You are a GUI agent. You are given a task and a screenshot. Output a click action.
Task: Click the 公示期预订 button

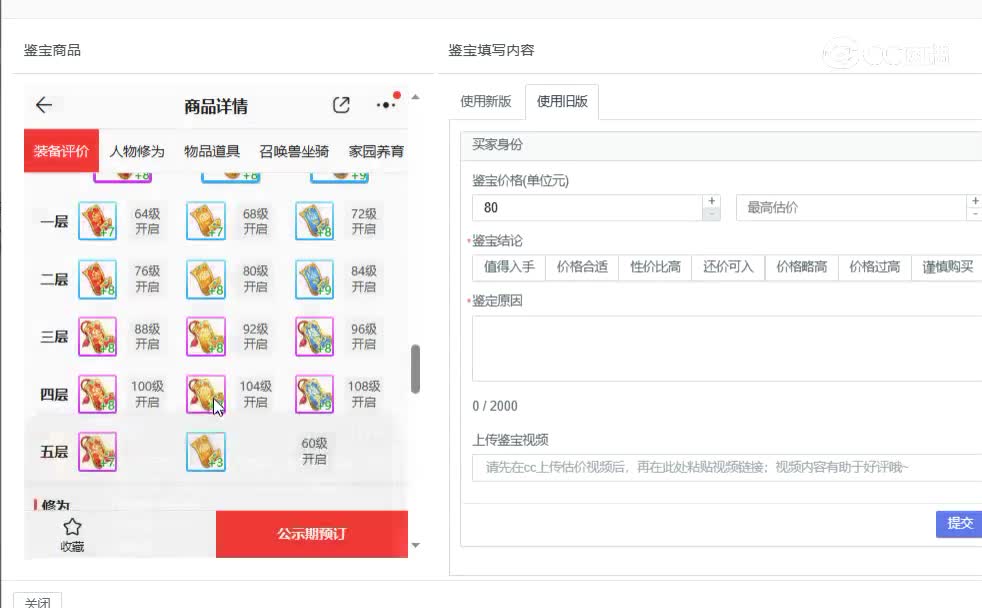click(311, 535)
